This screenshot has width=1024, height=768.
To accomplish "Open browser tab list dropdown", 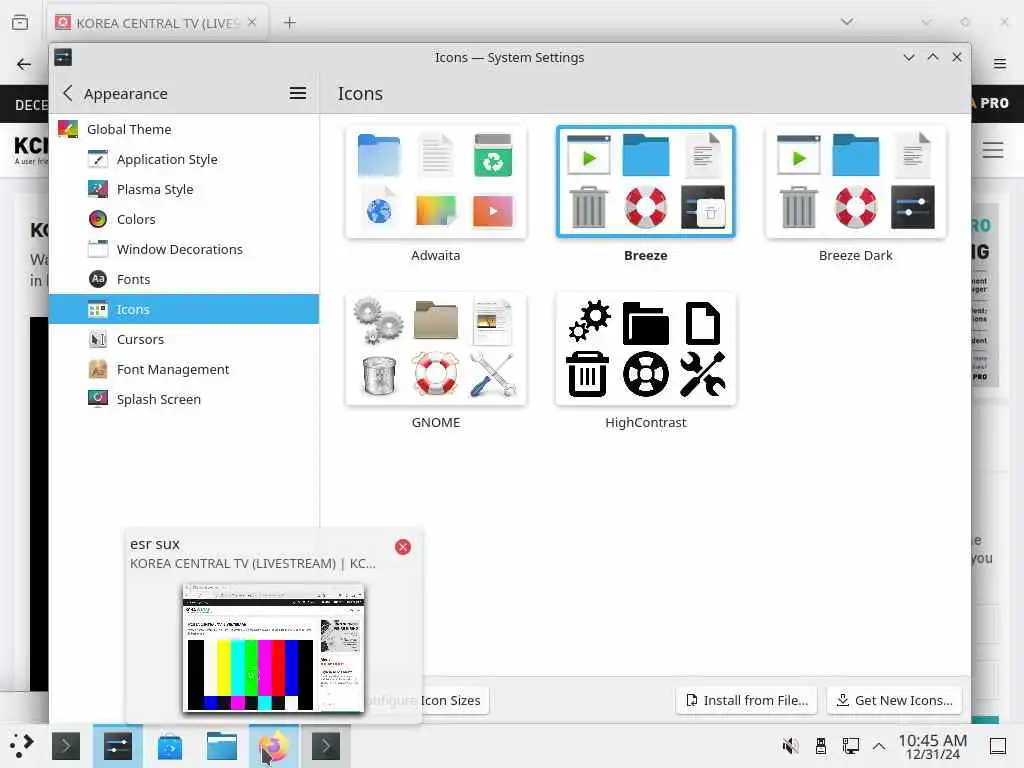I will tap(847, 22).
